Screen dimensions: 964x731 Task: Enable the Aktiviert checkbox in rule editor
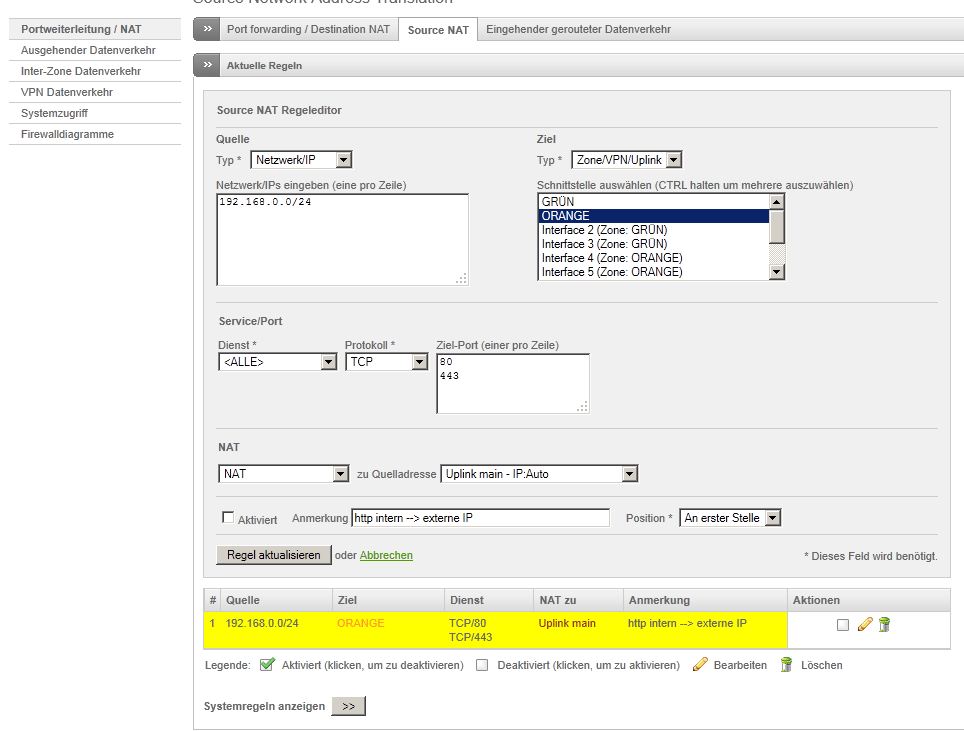pos(227,518)
